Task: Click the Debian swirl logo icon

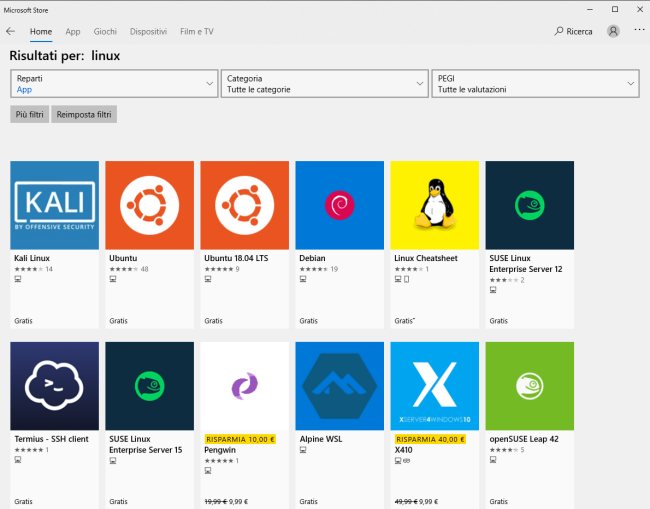Action: point(339,205)
